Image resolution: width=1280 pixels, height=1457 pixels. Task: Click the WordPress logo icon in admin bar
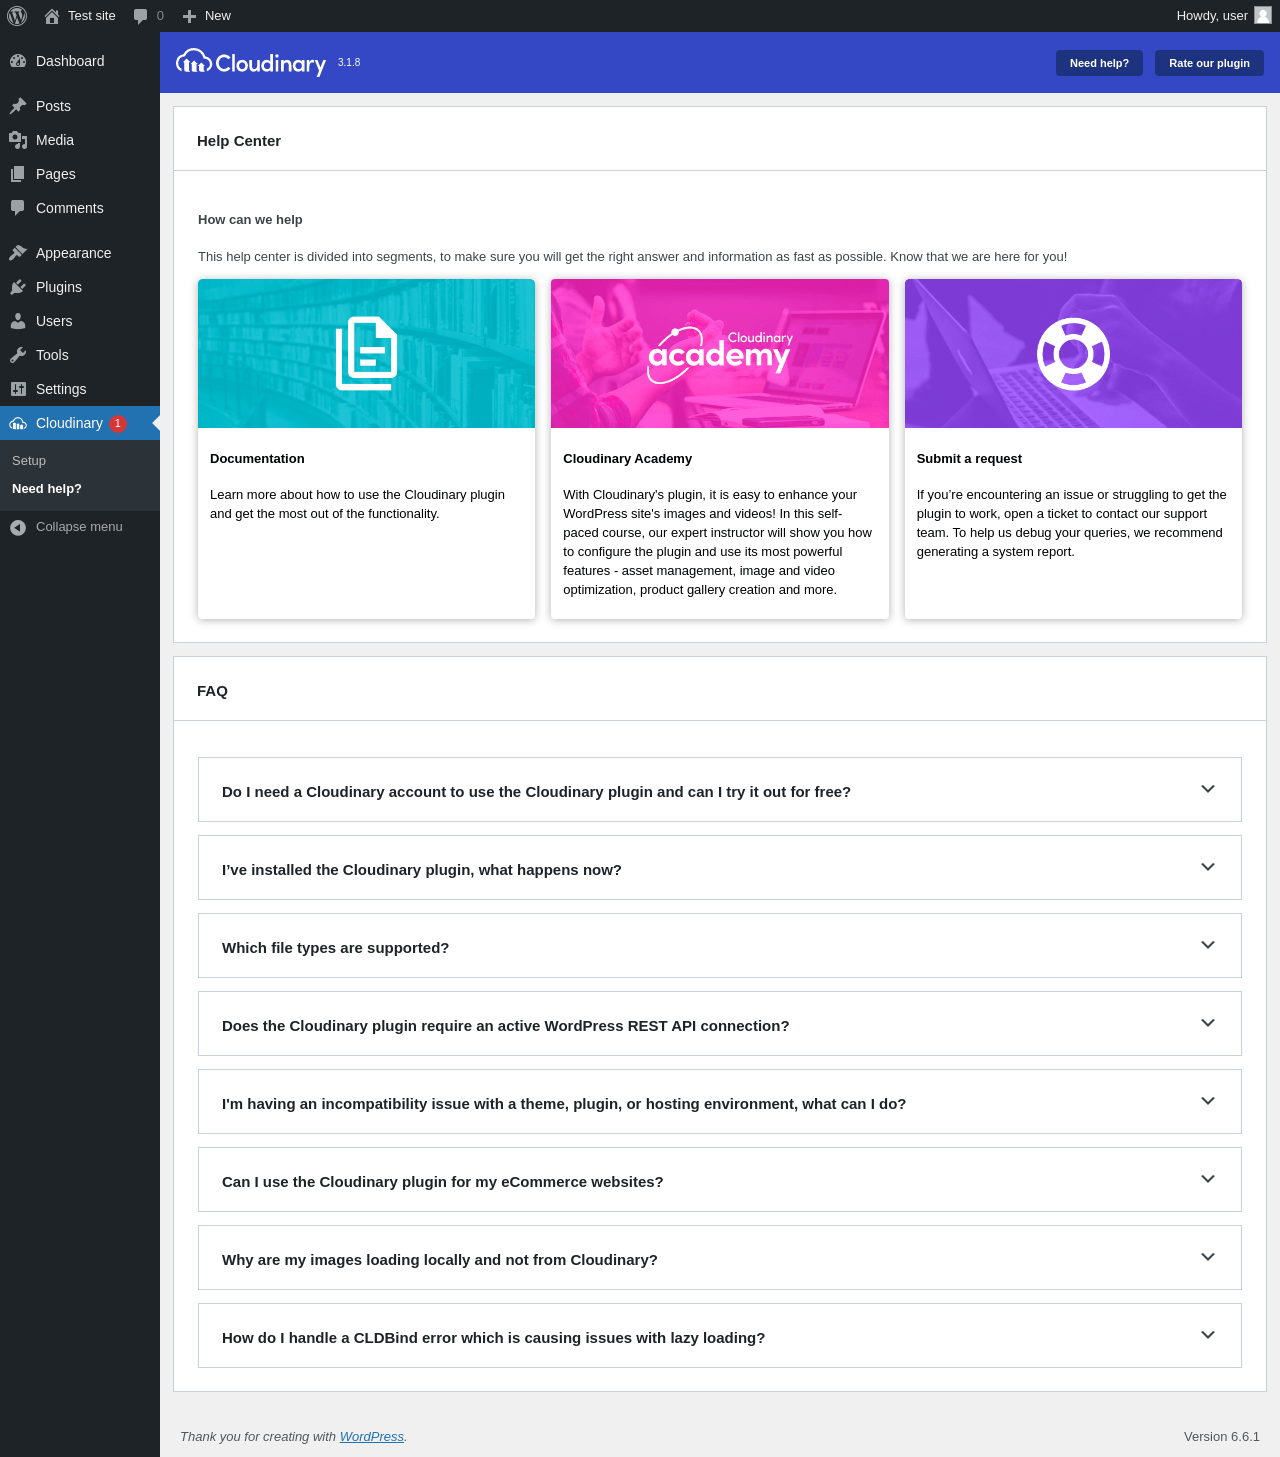point(17,16)
